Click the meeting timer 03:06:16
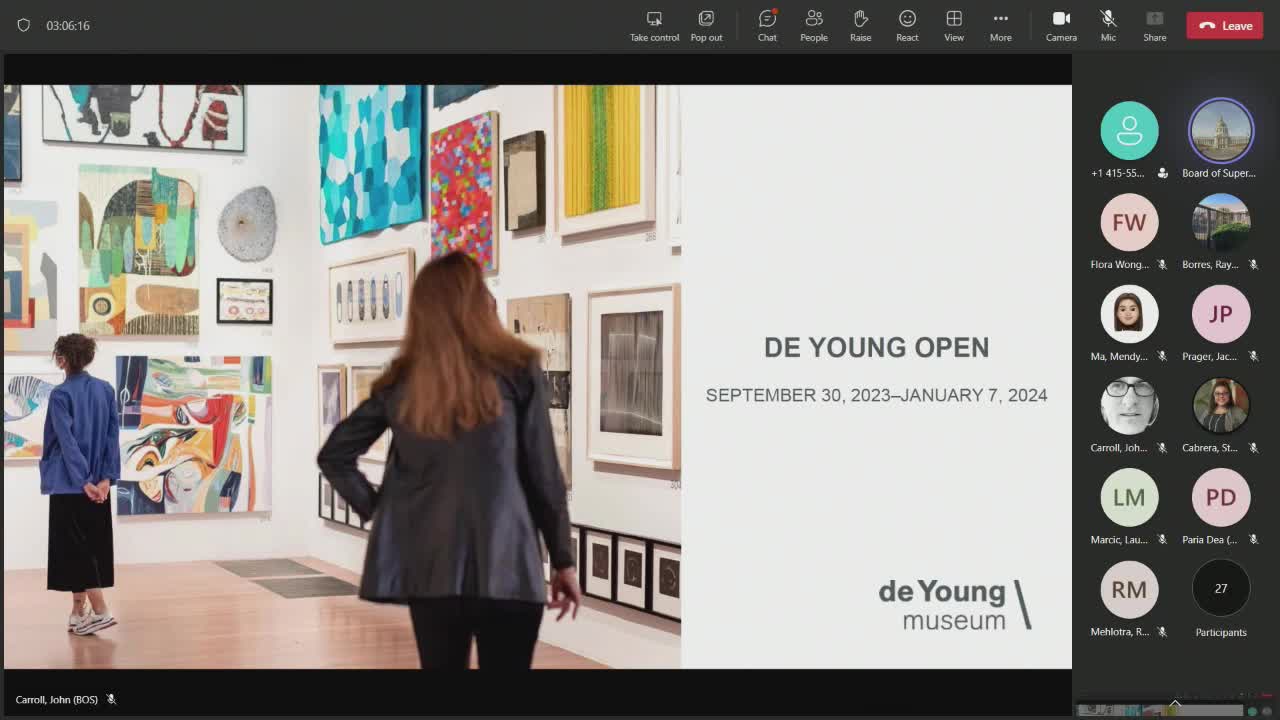Screen dimensions: 1280x720 coord(68,26)
